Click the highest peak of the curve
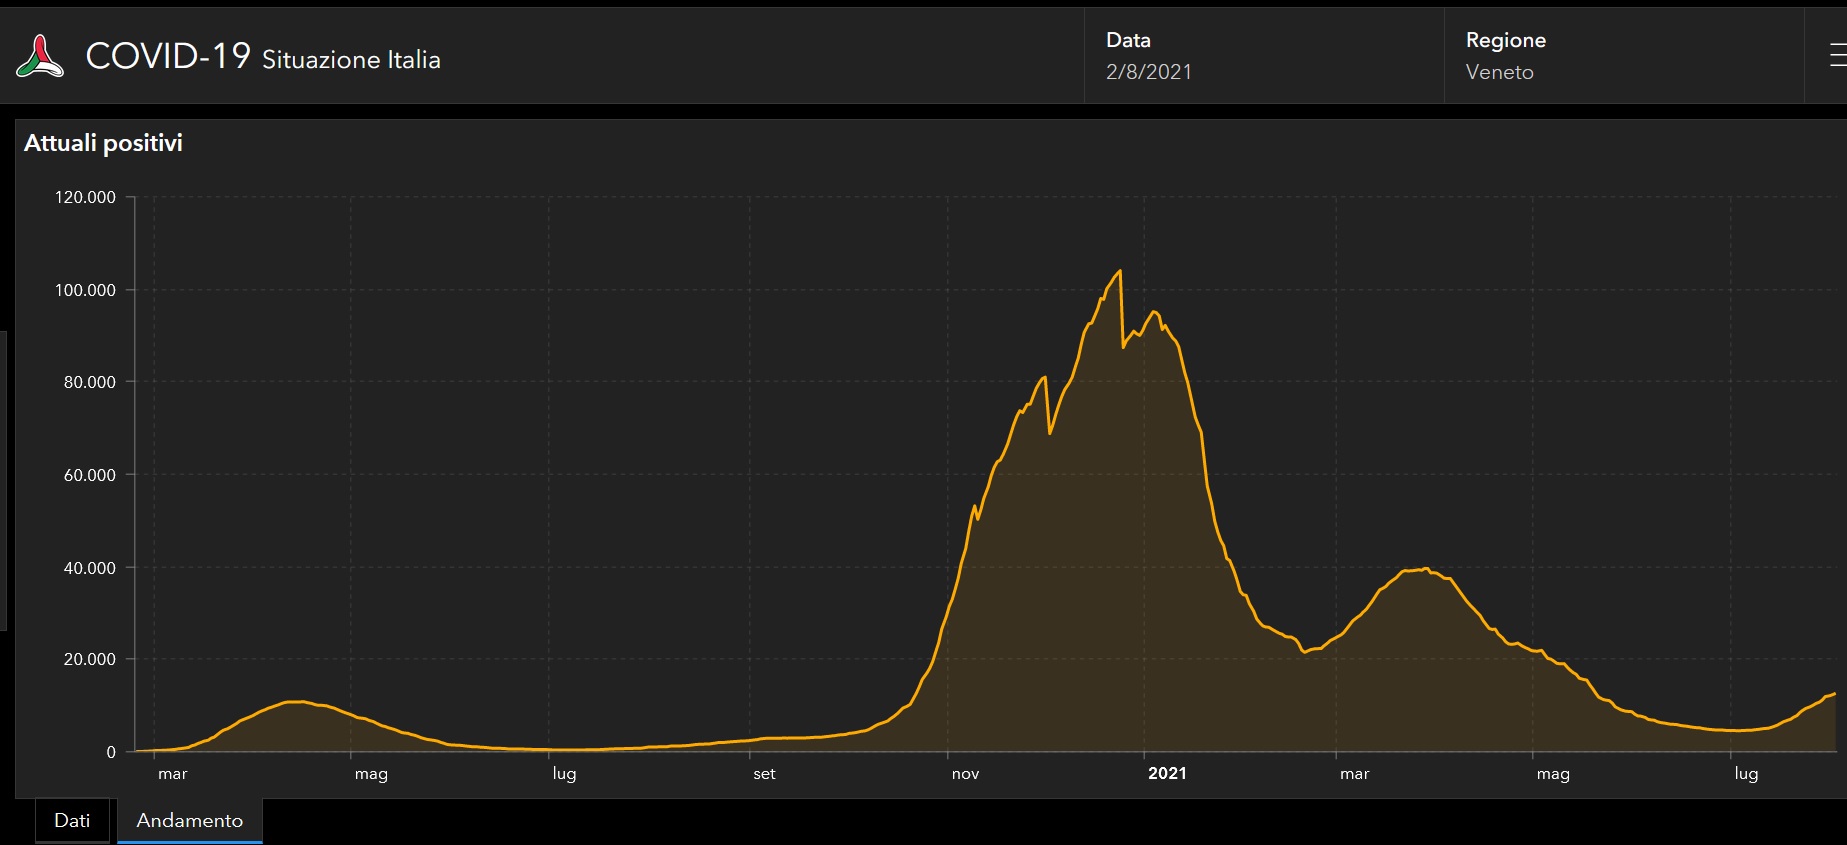 (1119, 271)
